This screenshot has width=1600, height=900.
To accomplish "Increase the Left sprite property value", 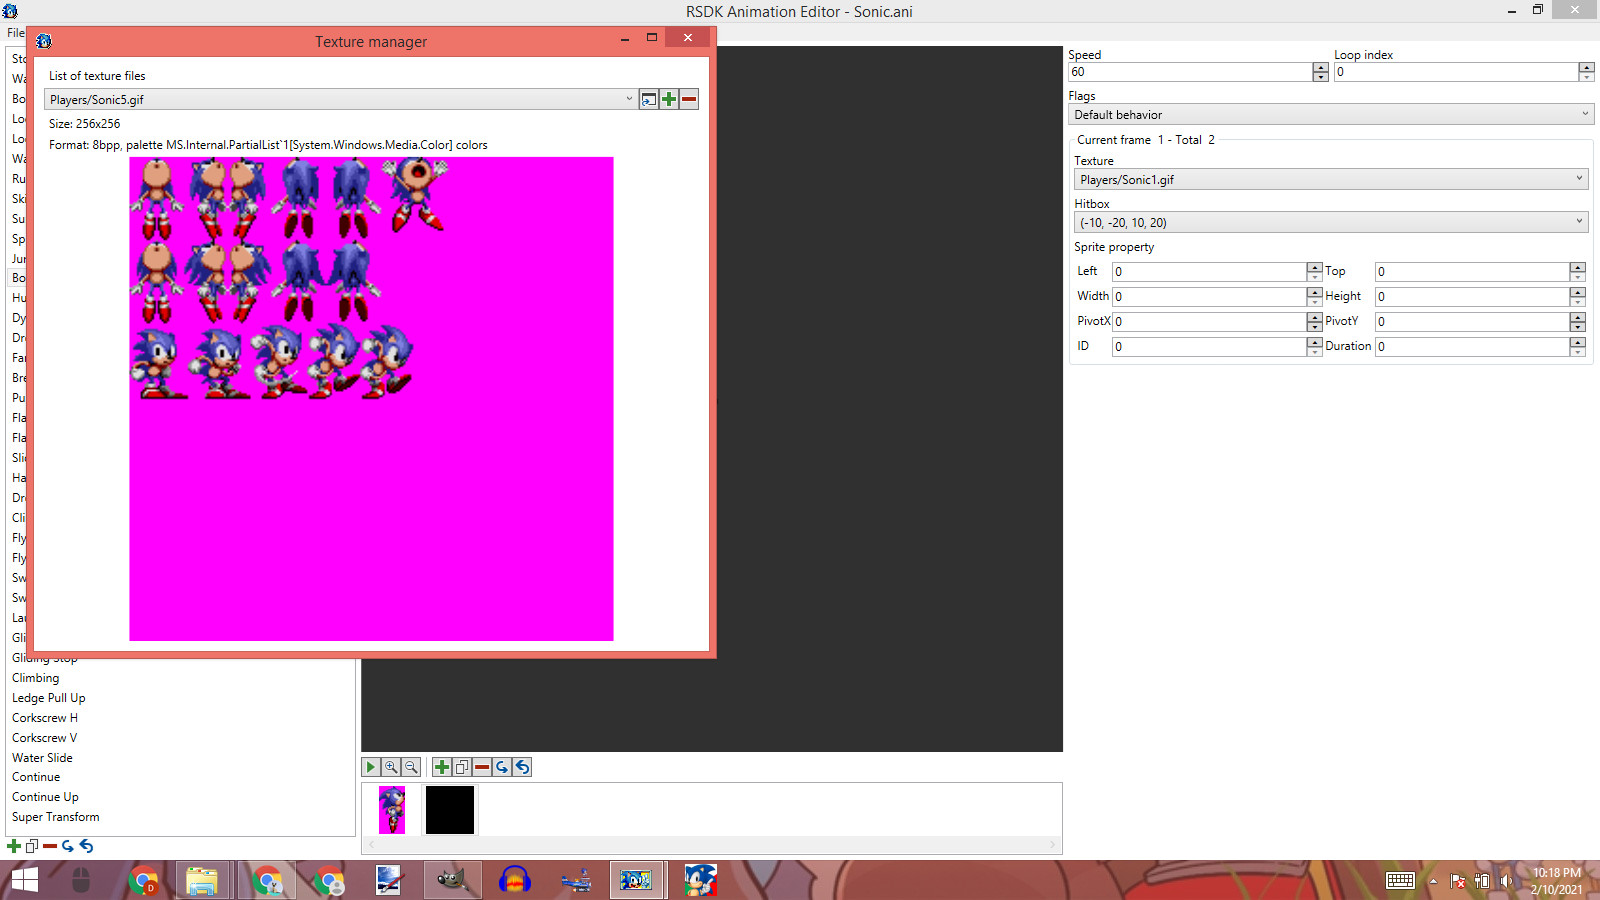I will 1314,267.
